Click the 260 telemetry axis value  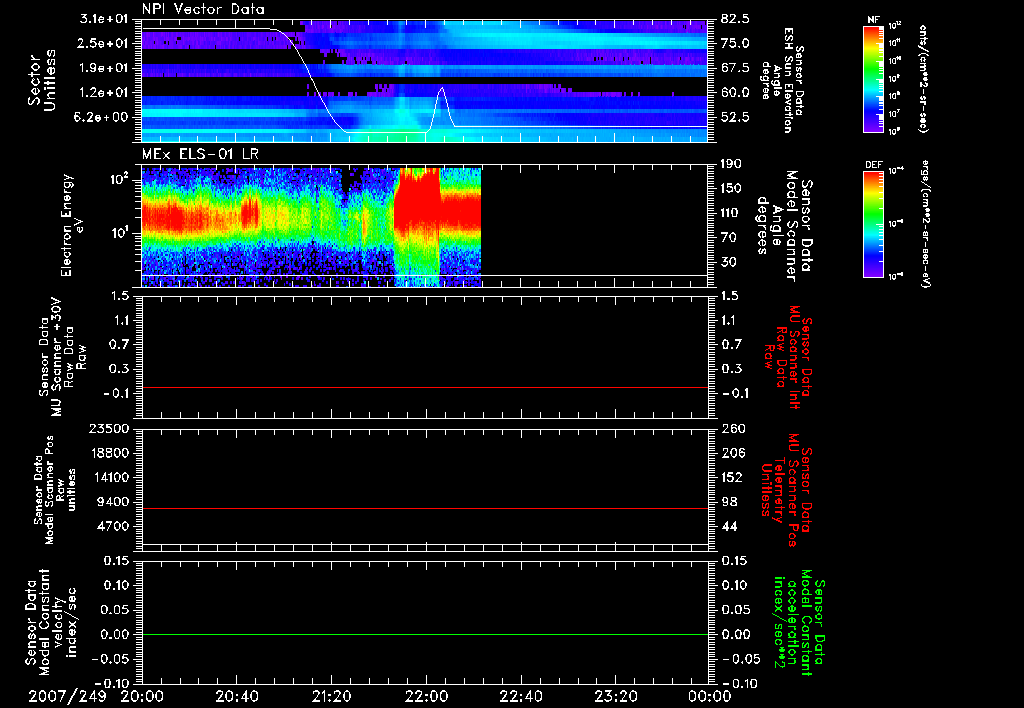[x=732, y=428]
